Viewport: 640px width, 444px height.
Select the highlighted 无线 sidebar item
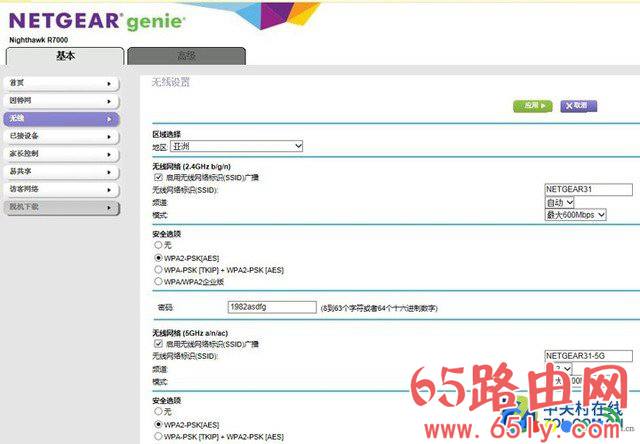coord(61,119)
